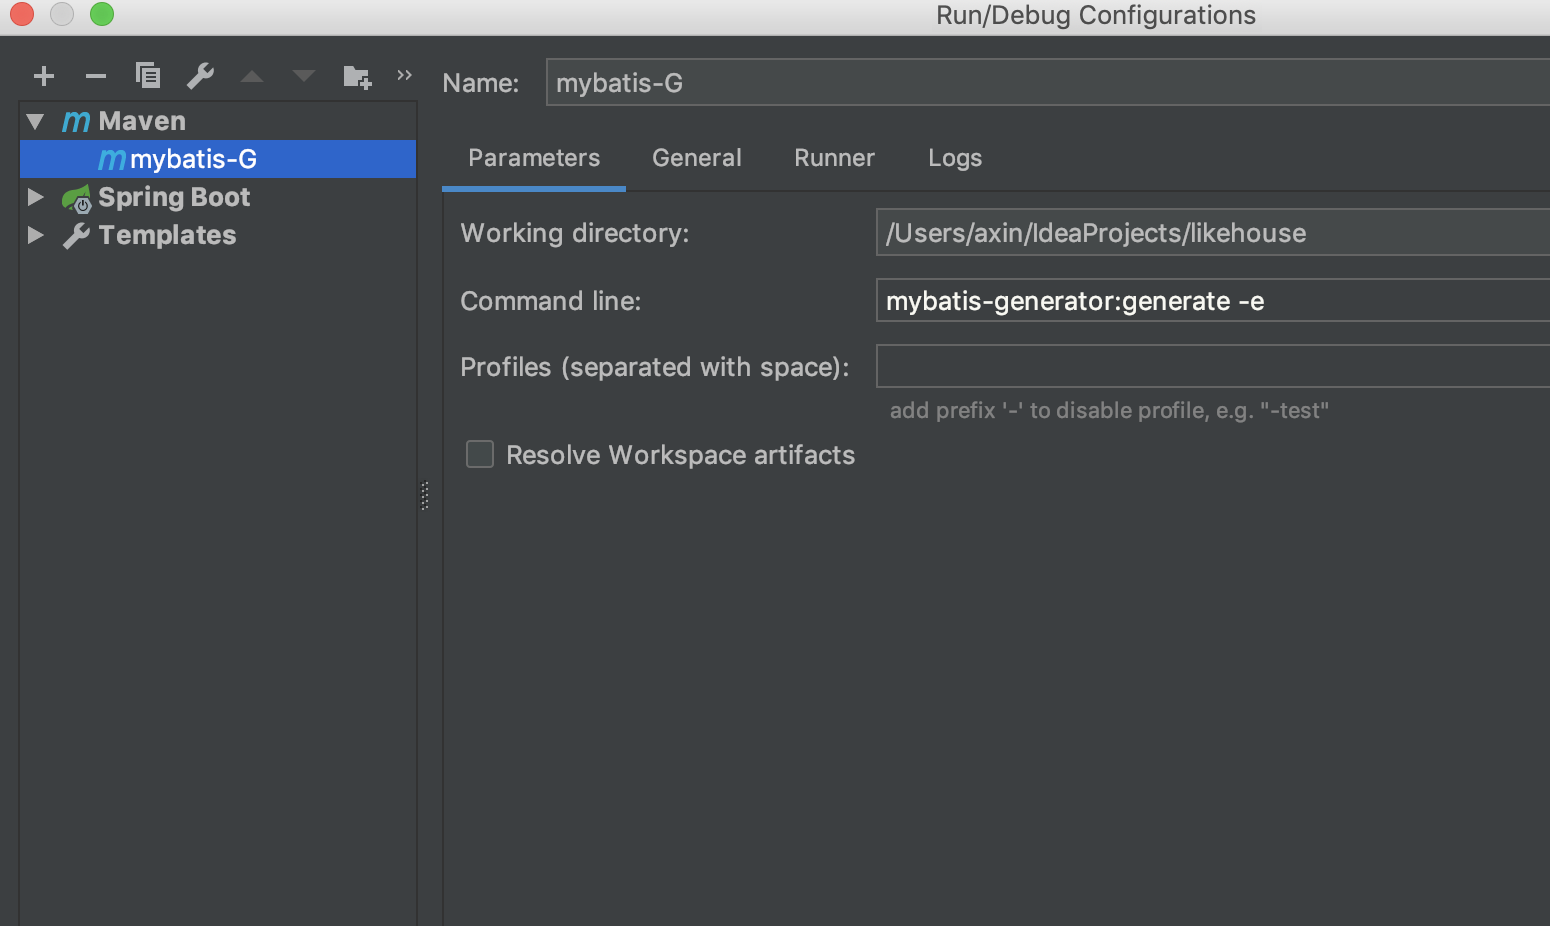1550x926 pixels.
Task: Show more toolbar actions via double chevron
Action: pos(404,75)
